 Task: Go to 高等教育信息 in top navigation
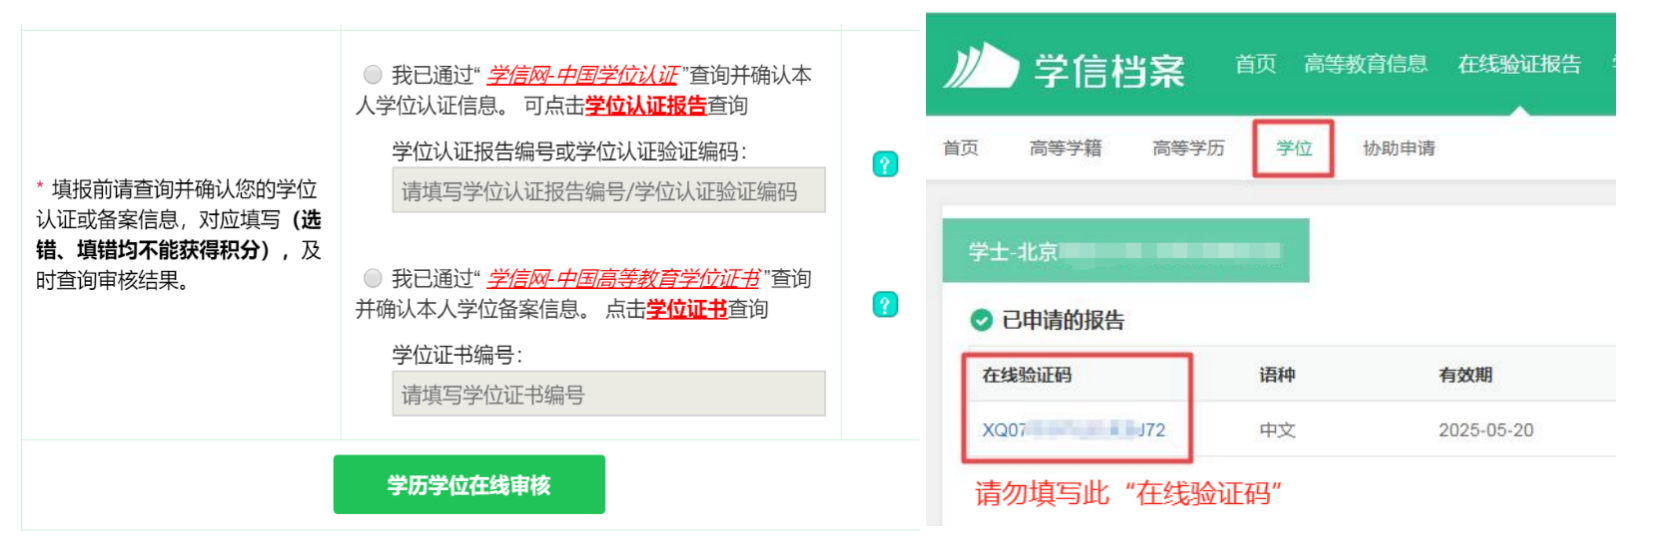1365,65
